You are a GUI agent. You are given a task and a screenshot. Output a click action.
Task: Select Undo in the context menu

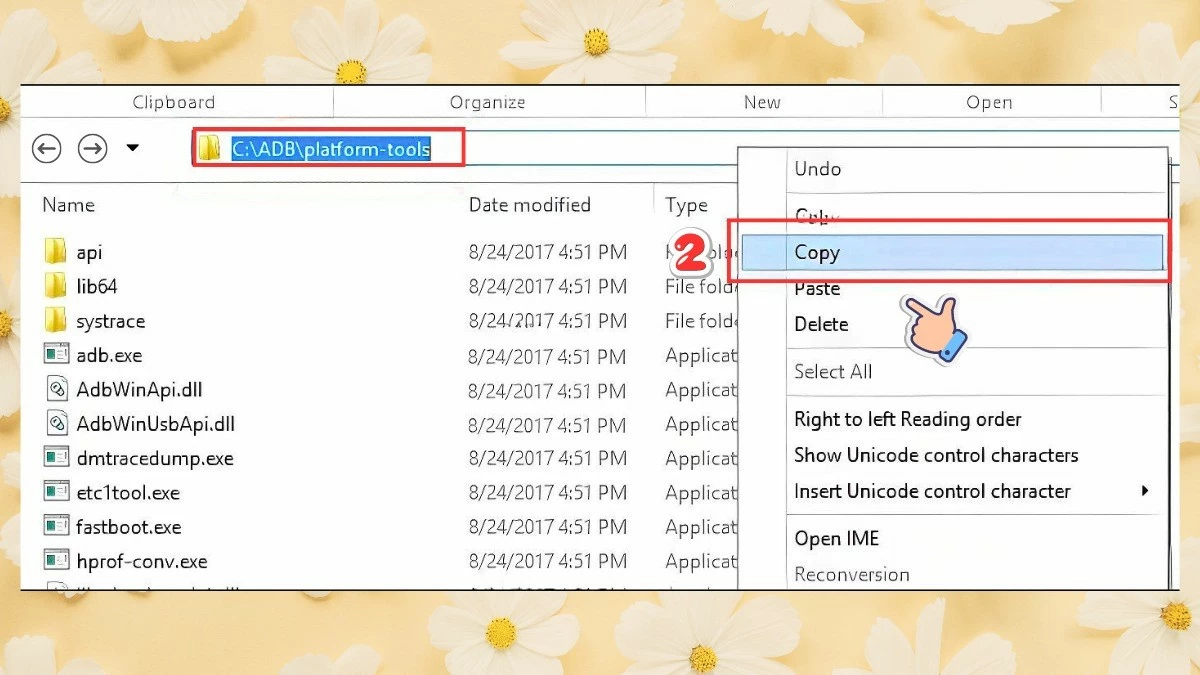(817, 169)
